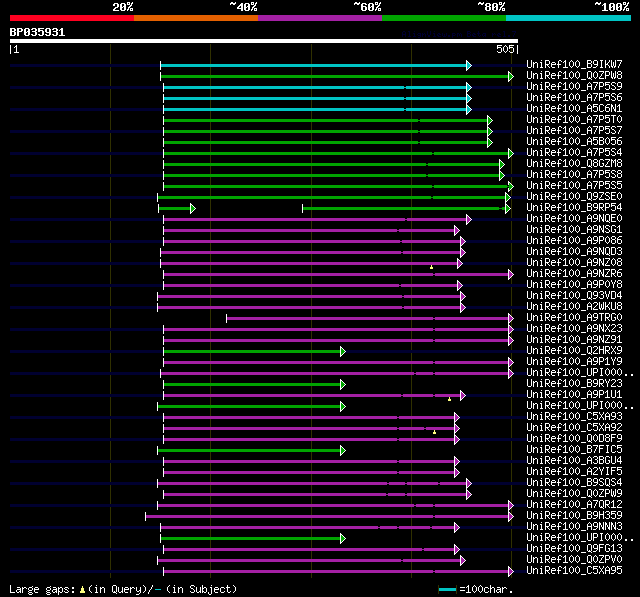Click the arrowhead ending UniRef100_C5XA95 alignment
Screen dimensions: 640x597
coord(511,572)
